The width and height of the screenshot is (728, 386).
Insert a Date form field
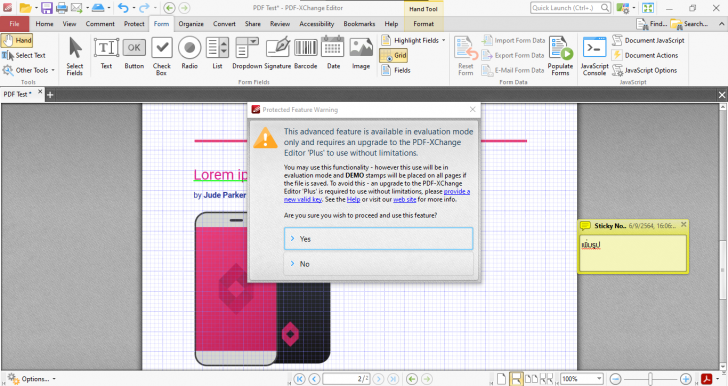[333, 54]
